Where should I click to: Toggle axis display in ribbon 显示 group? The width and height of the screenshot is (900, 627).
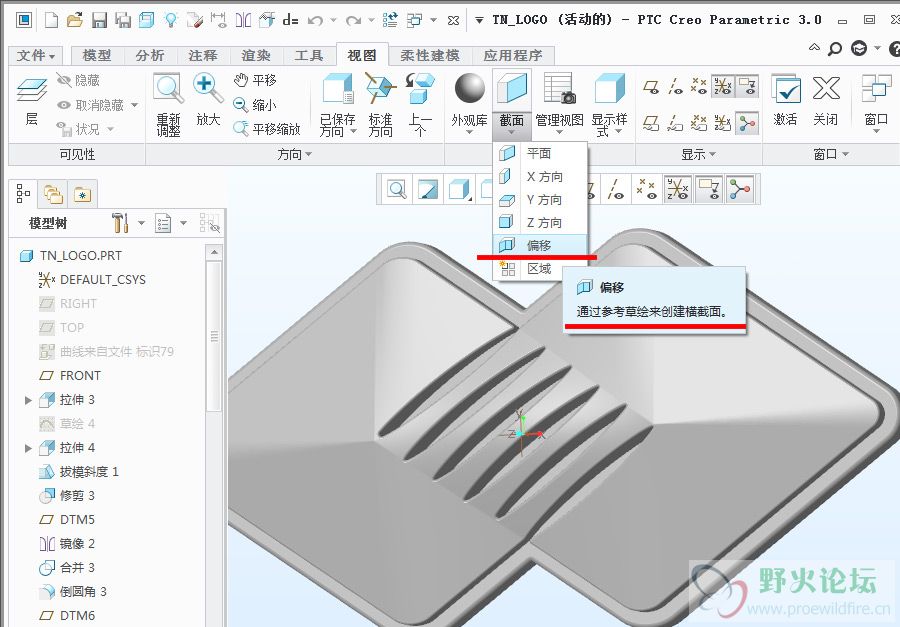[675, 87]
